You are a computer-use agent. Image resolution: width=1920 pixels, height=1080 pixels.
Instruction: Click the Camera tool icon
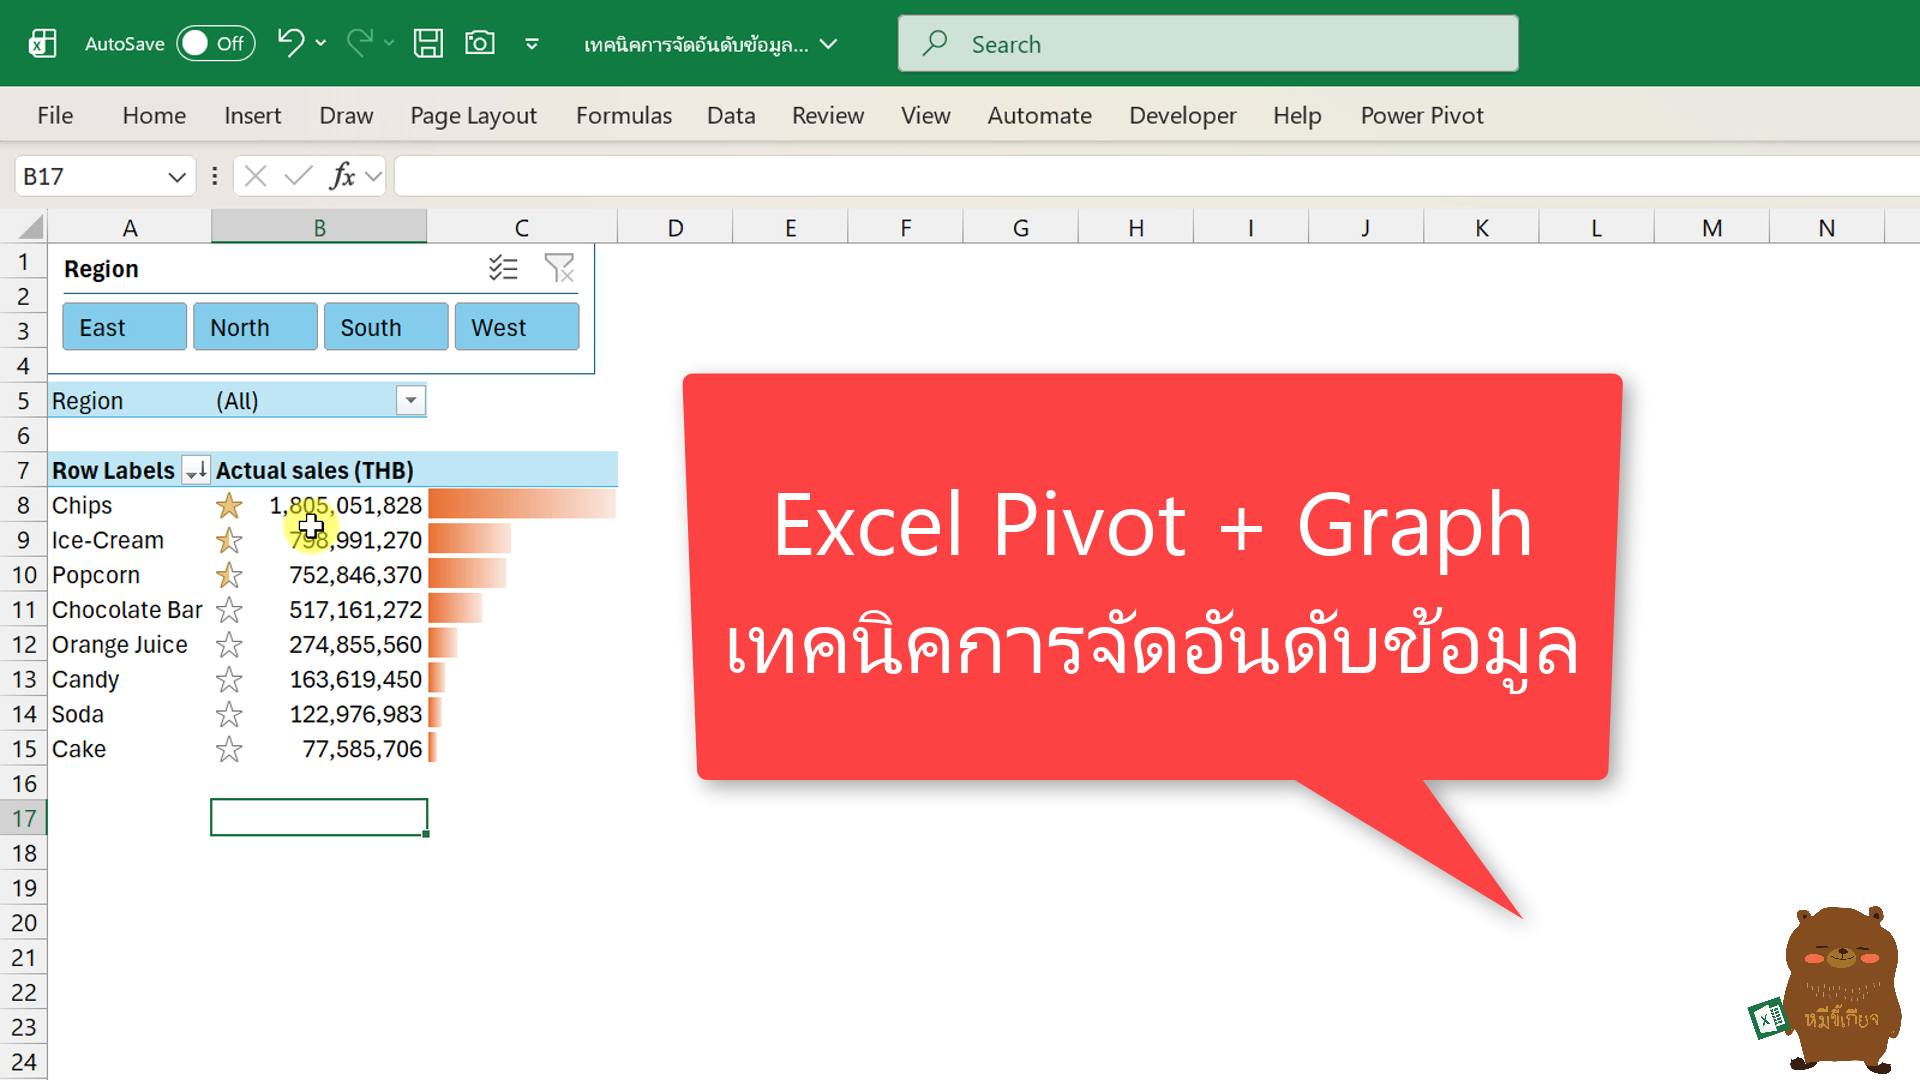(x=480, y=43)
